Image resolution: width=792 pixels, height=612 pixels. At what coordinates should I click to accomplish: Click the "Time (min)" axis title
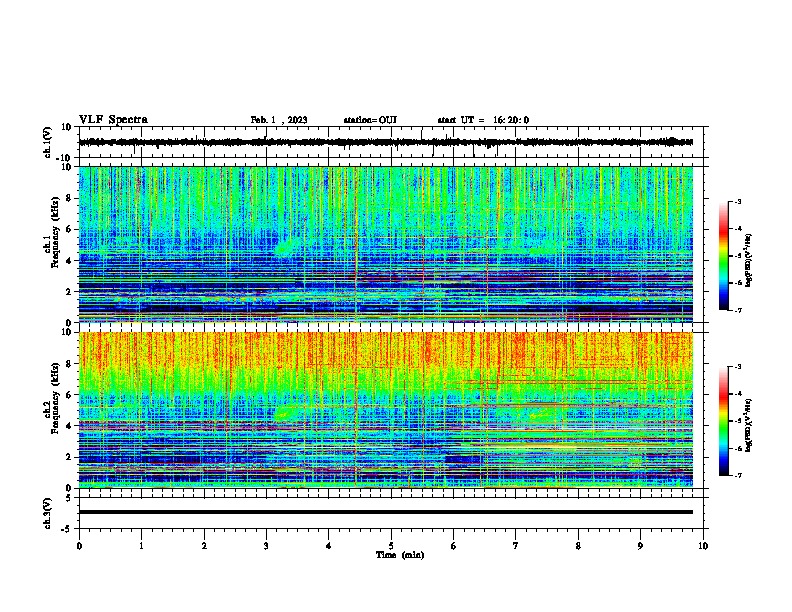click(x=400, y=555)
